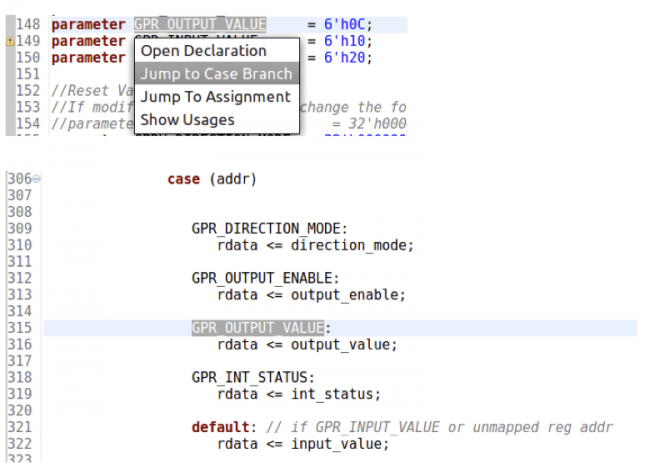The image size is (650, 468).
Task: Click the warning marker on line 149
Action: 10,41
